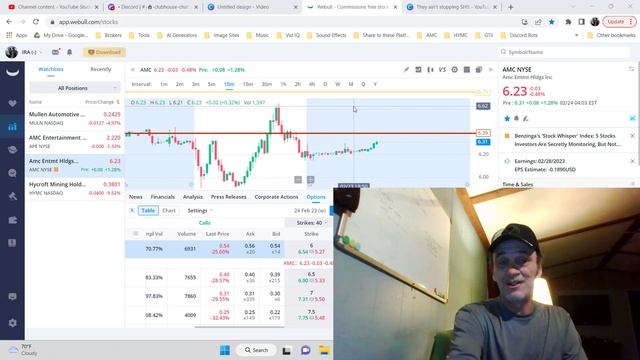Open the Corporate Actions tab
The width and height of the screenshot is (640, 360).
(x=276, y=197)
